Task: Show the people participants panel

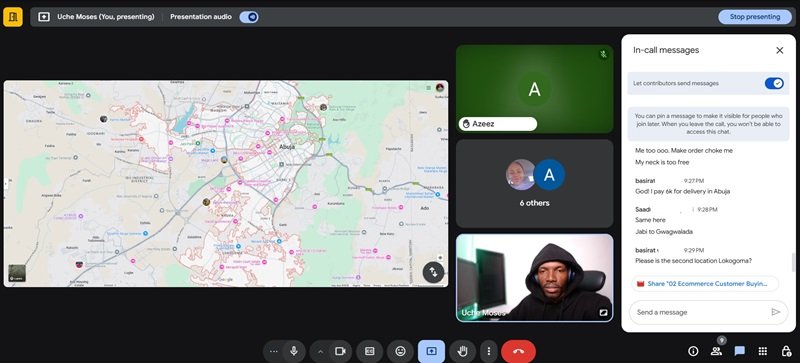Action: coord(716,351)
